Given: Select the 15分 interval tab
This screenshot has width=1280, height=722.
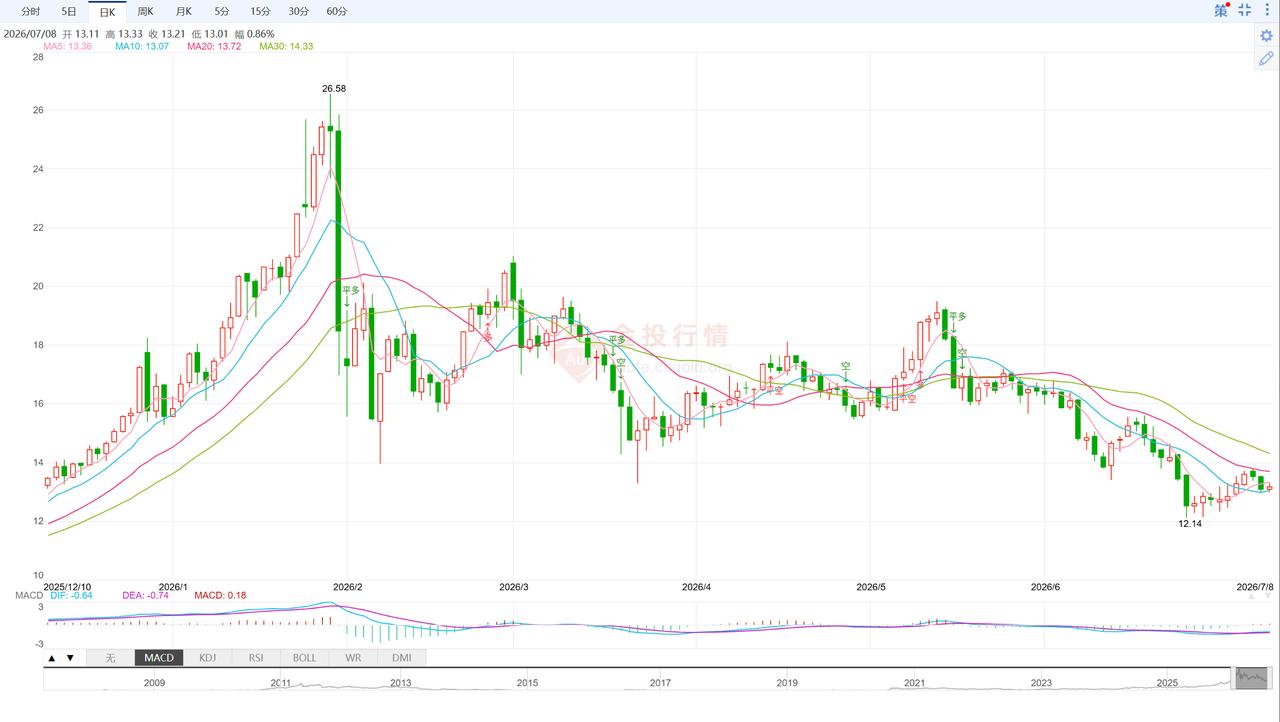Looking at the screenshot, I should click(x=260, y=11).
